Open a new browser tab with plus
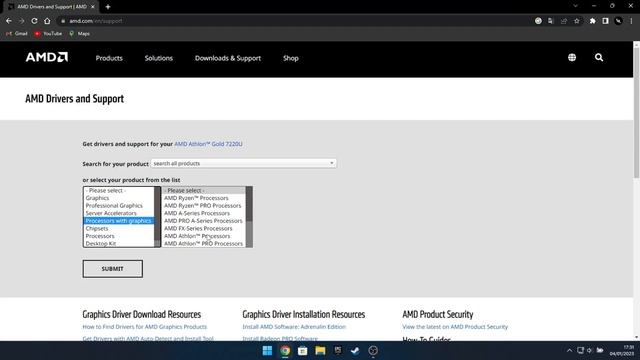Image resolution: width=640 pixels, height=360 pixels. (x=108, y=7)
